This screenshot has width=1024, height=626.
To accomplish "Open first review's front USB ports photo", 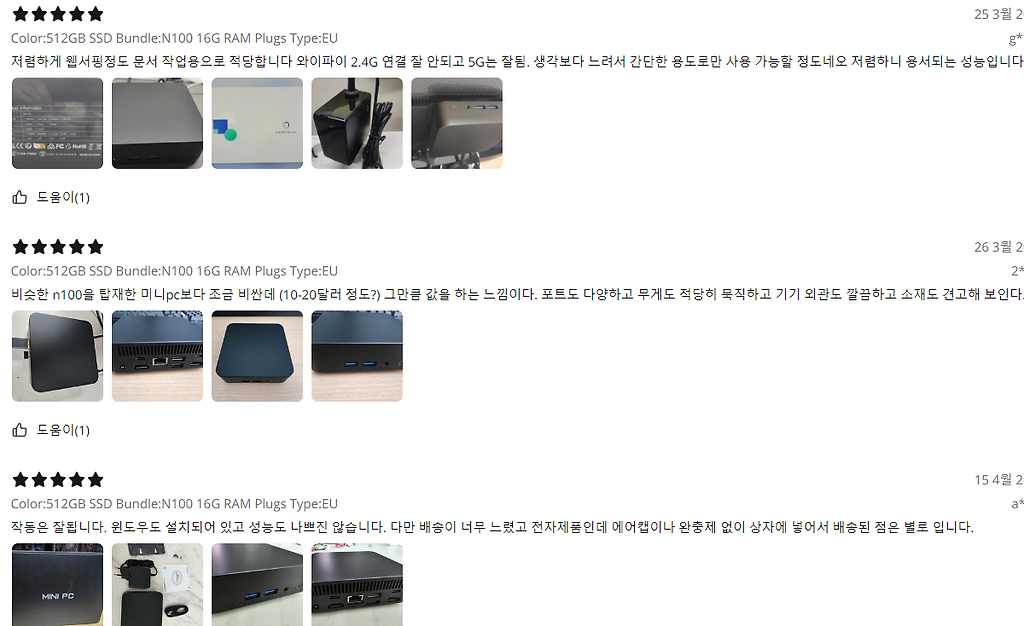I will (157, 123).
